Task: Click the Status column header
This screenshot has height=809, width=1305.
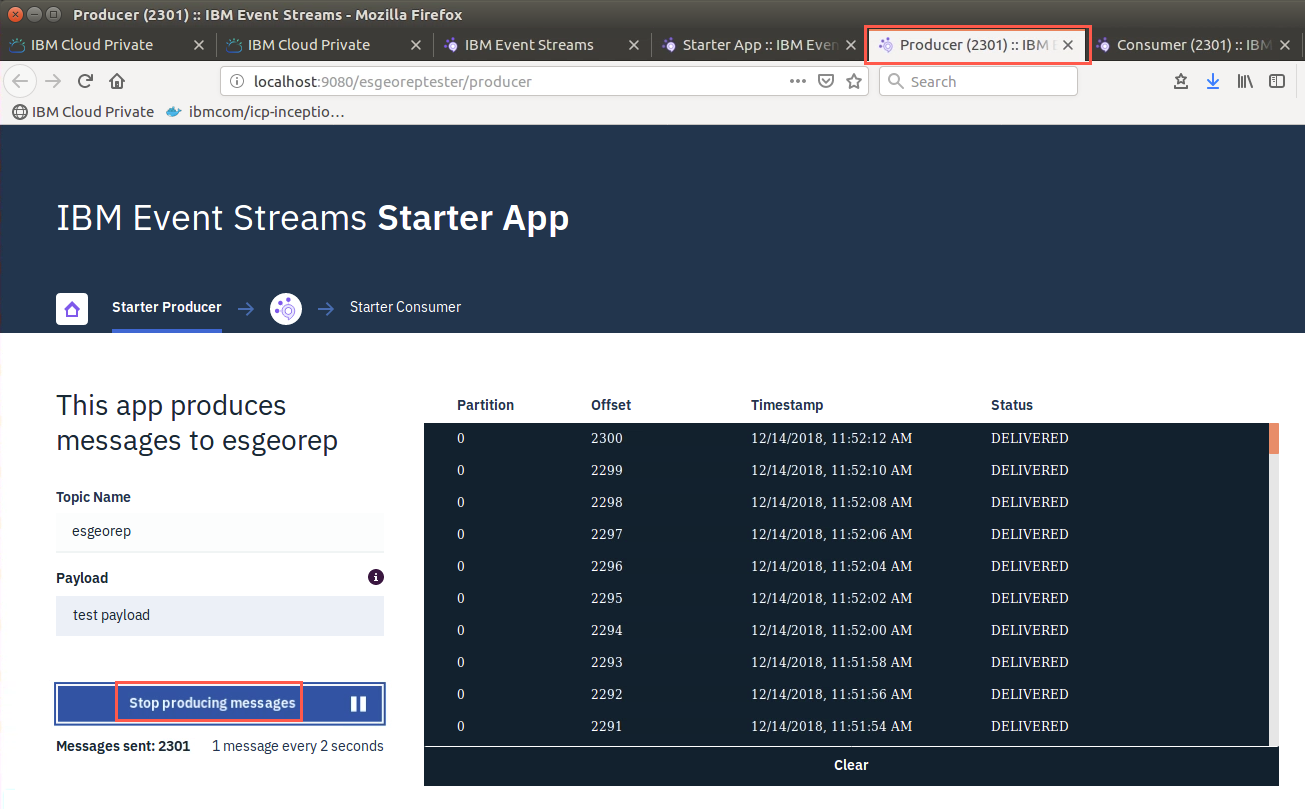Action: tap(1012, 405)
